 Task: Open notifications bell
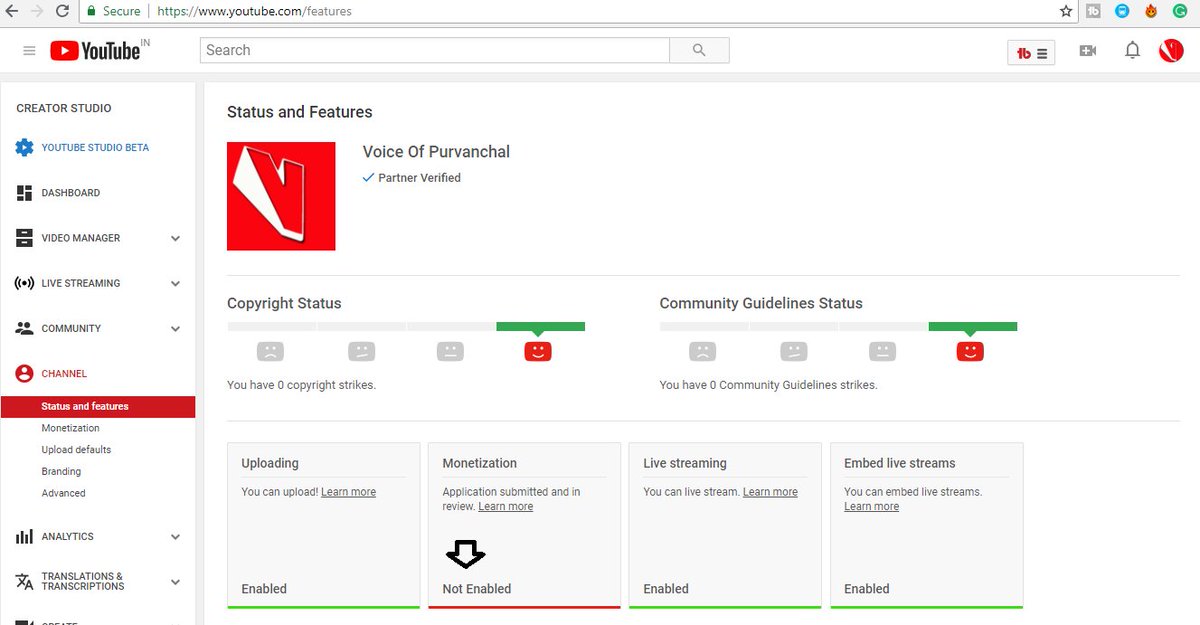(1132, 50)
